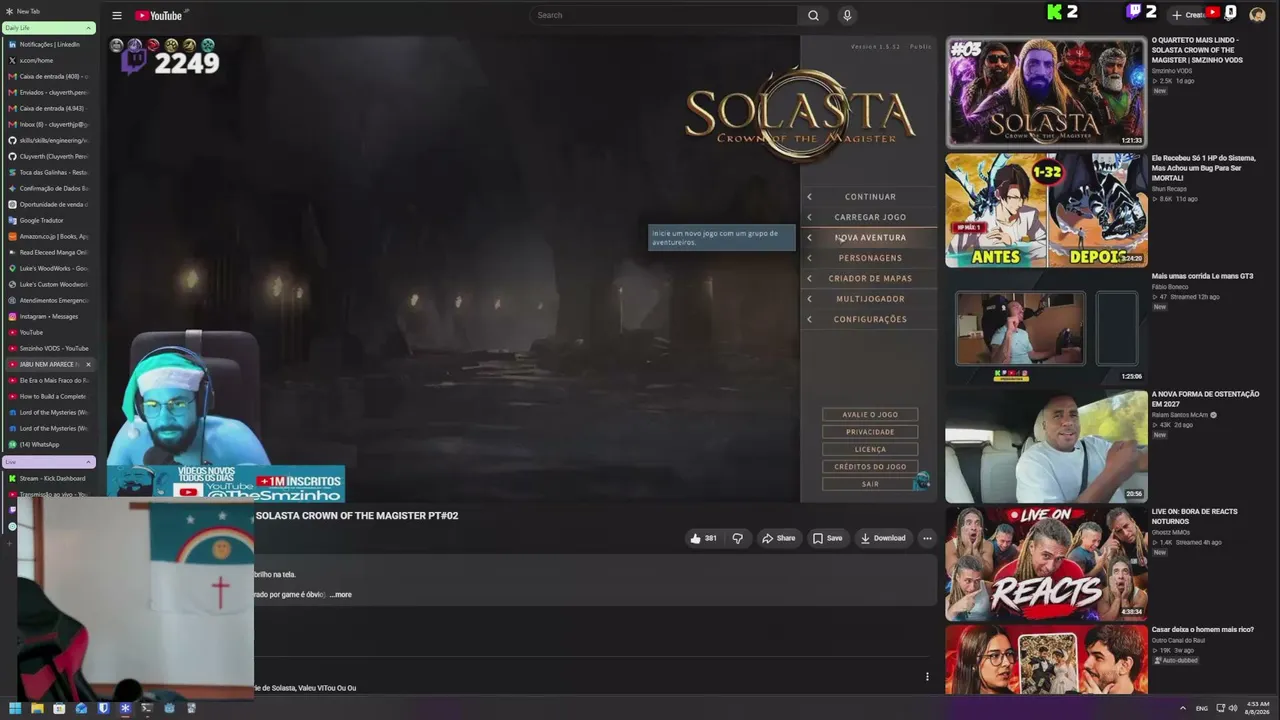Screen dimensions: 1280x720
Task: Switch to the Stream - Kick Dashboard tab
Action: click(x=50, y=478)
